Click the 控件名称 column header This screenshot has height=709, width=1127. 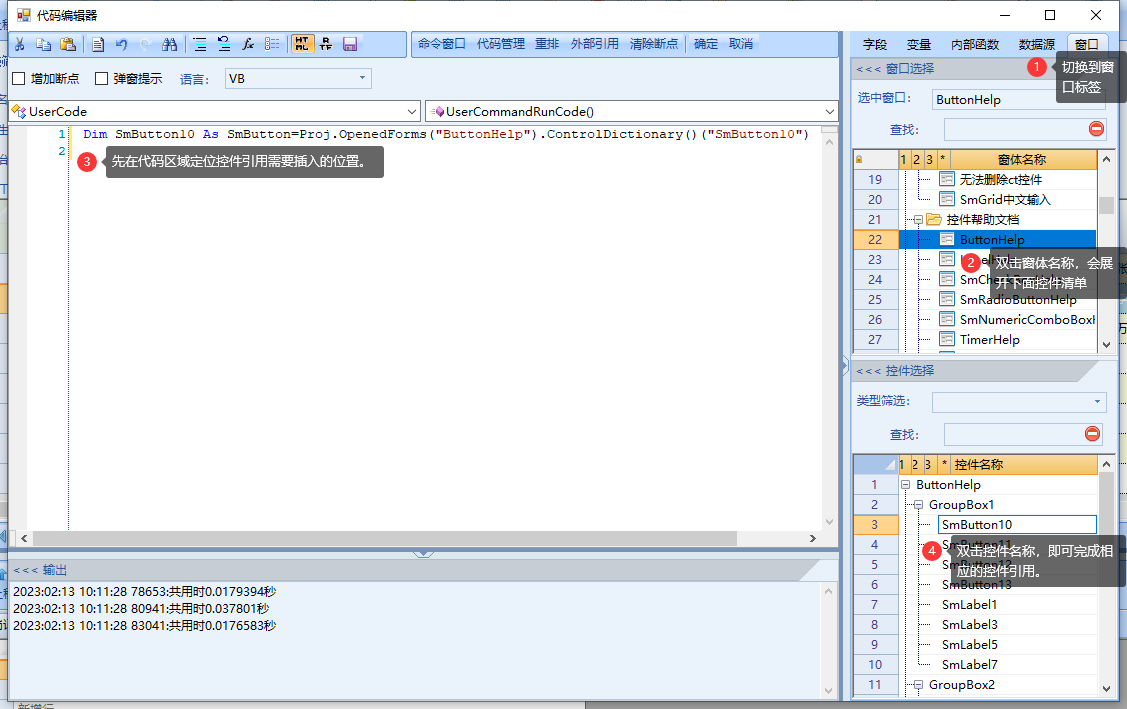[1024, 465]
